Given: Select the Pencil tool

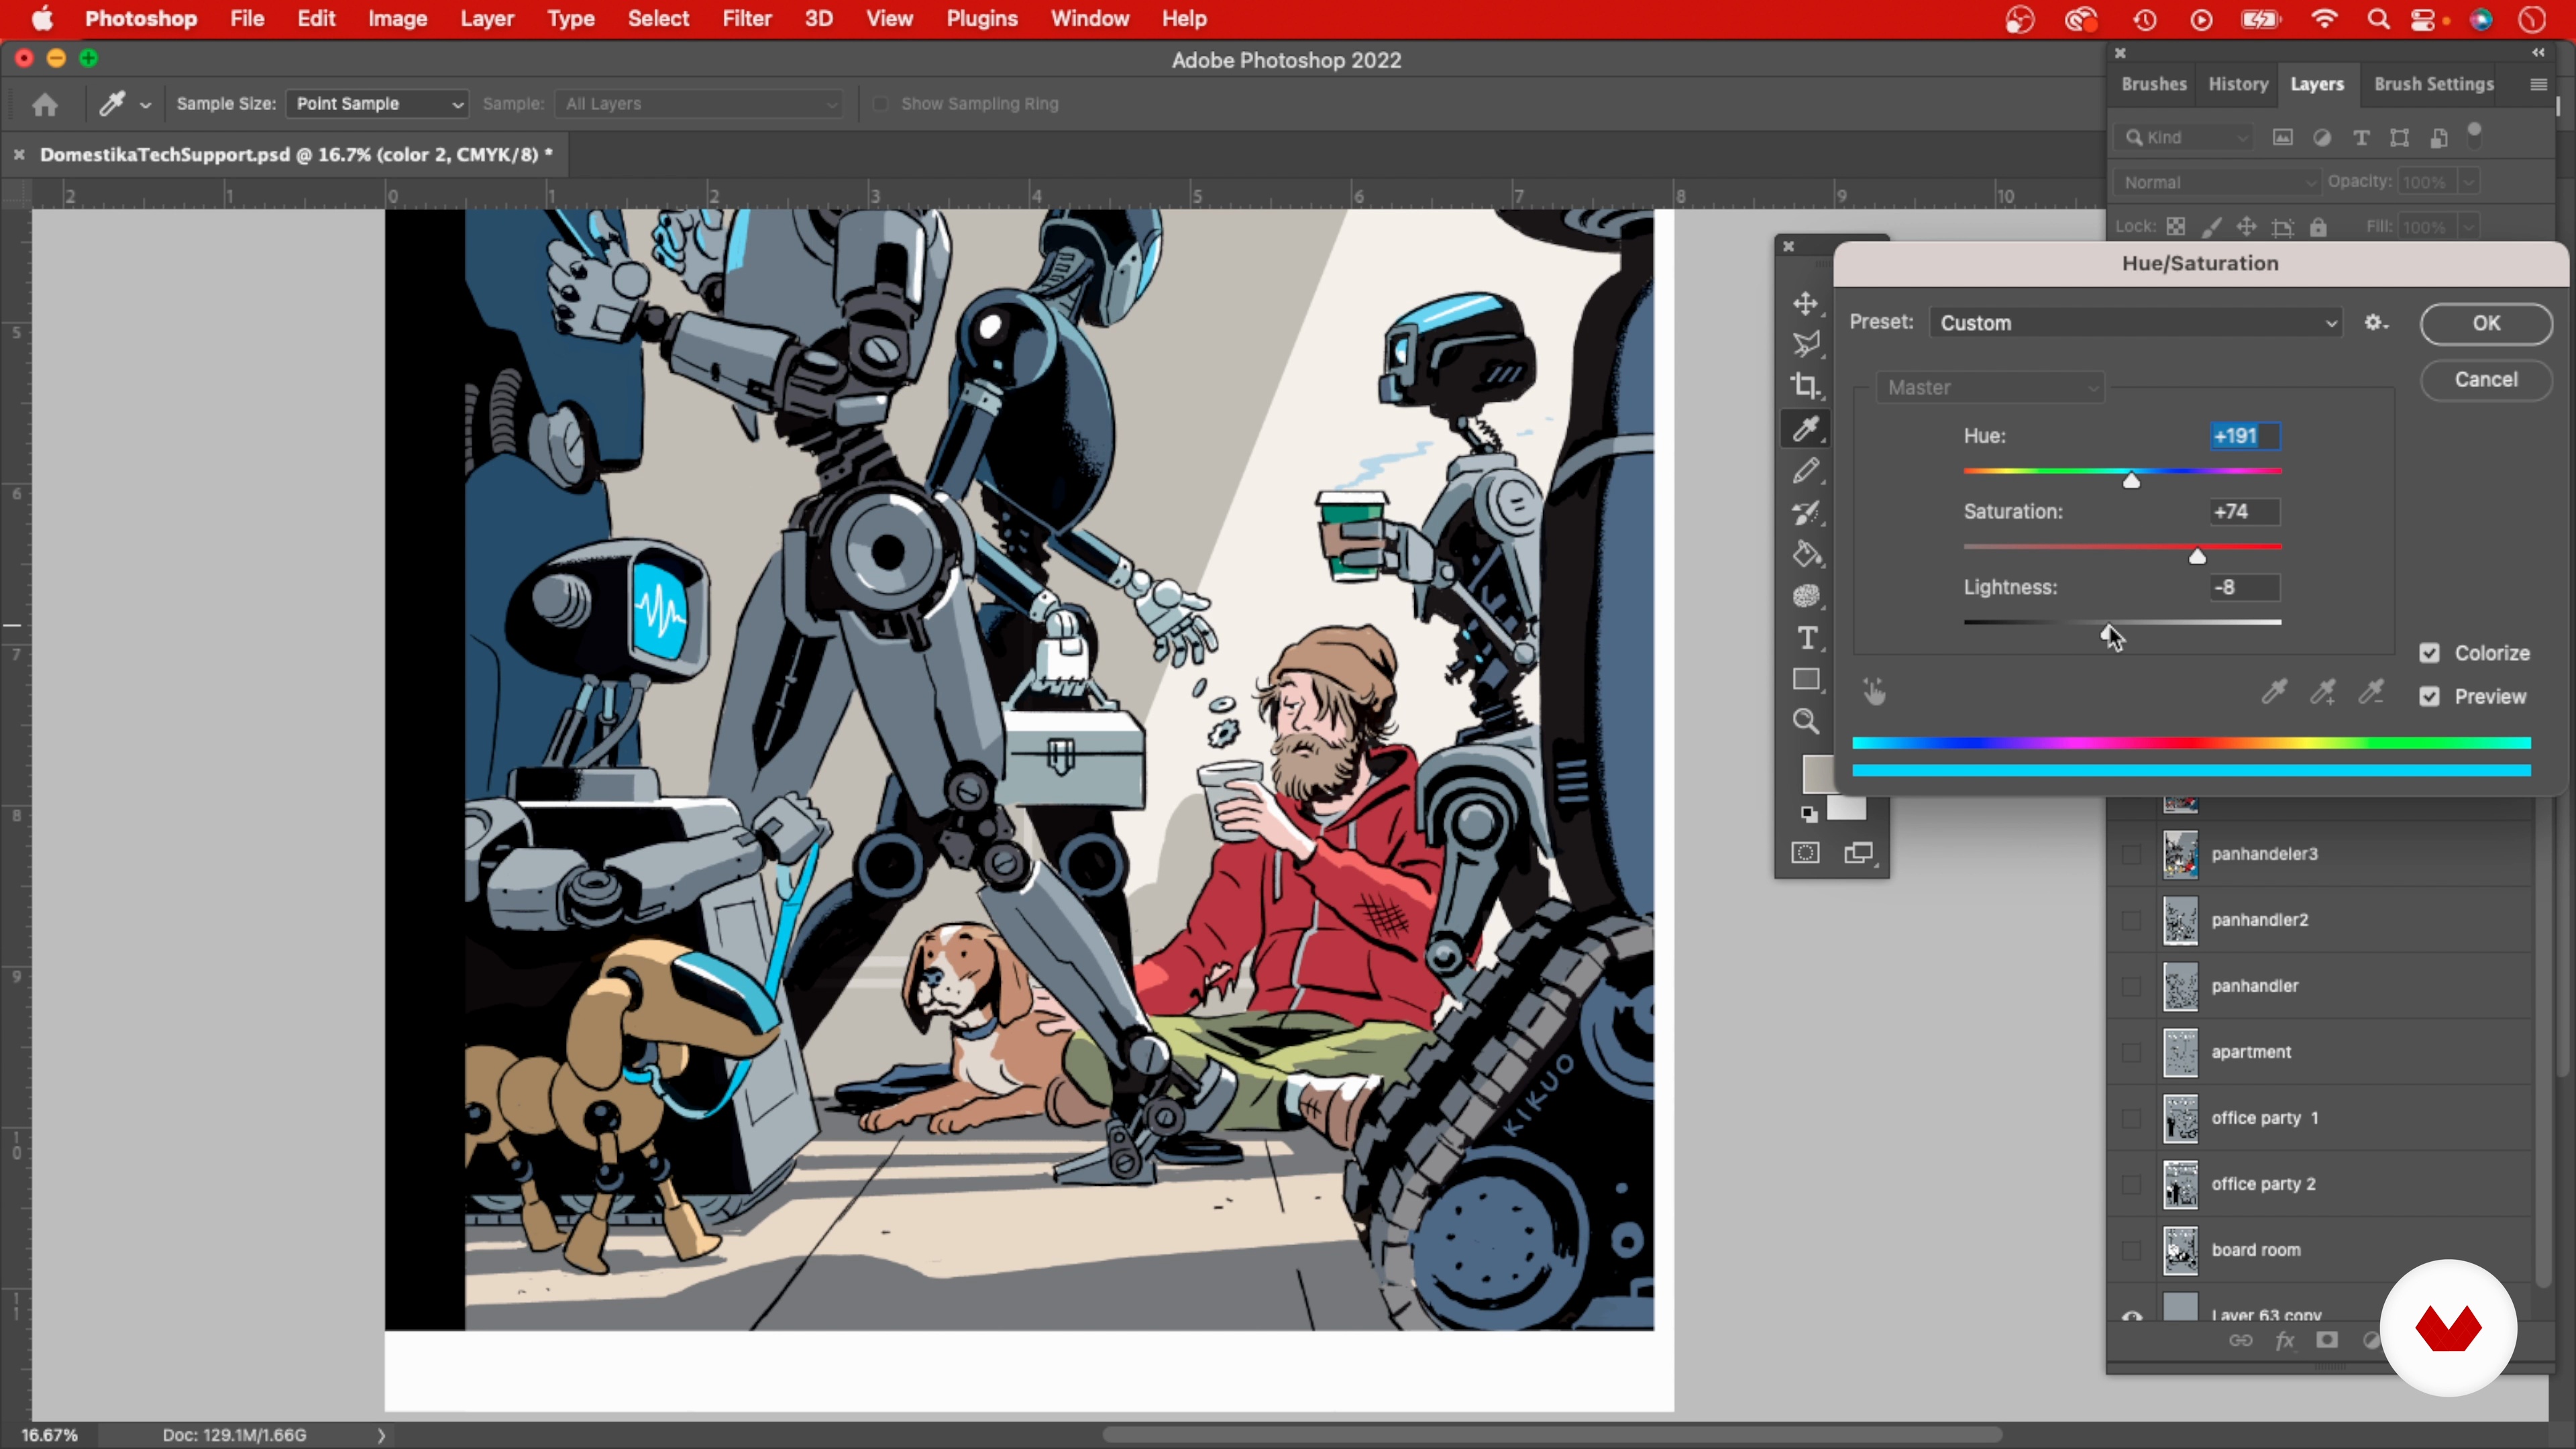Looking at the screenshot, I should coord(1805,471).
